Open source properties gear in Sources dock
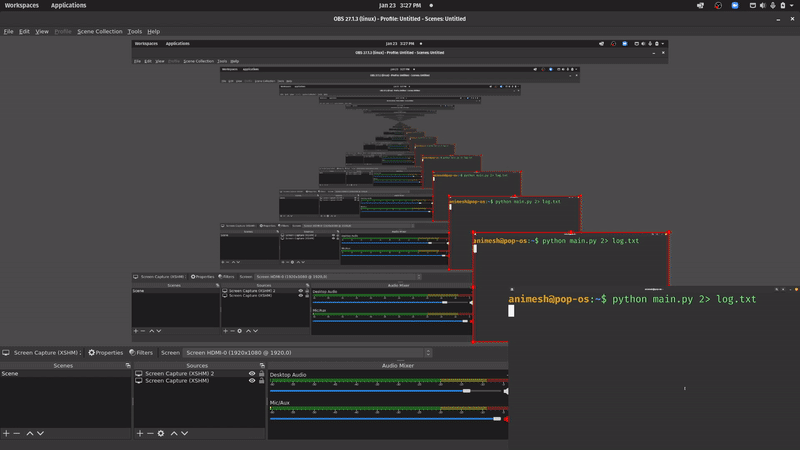The height and width of the screenshot is (450, 800). tap(161, 433)
